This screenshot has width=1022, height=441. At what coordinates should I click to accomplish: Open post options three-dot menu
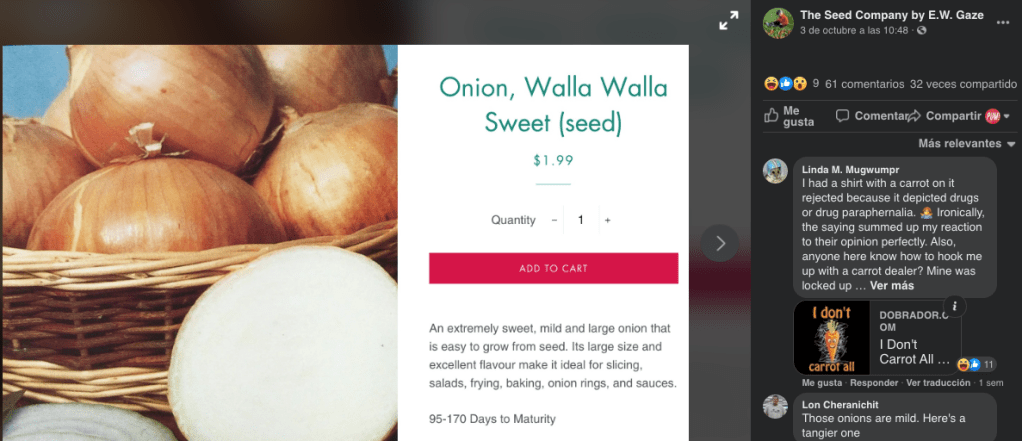click(x=1002, y=23)
